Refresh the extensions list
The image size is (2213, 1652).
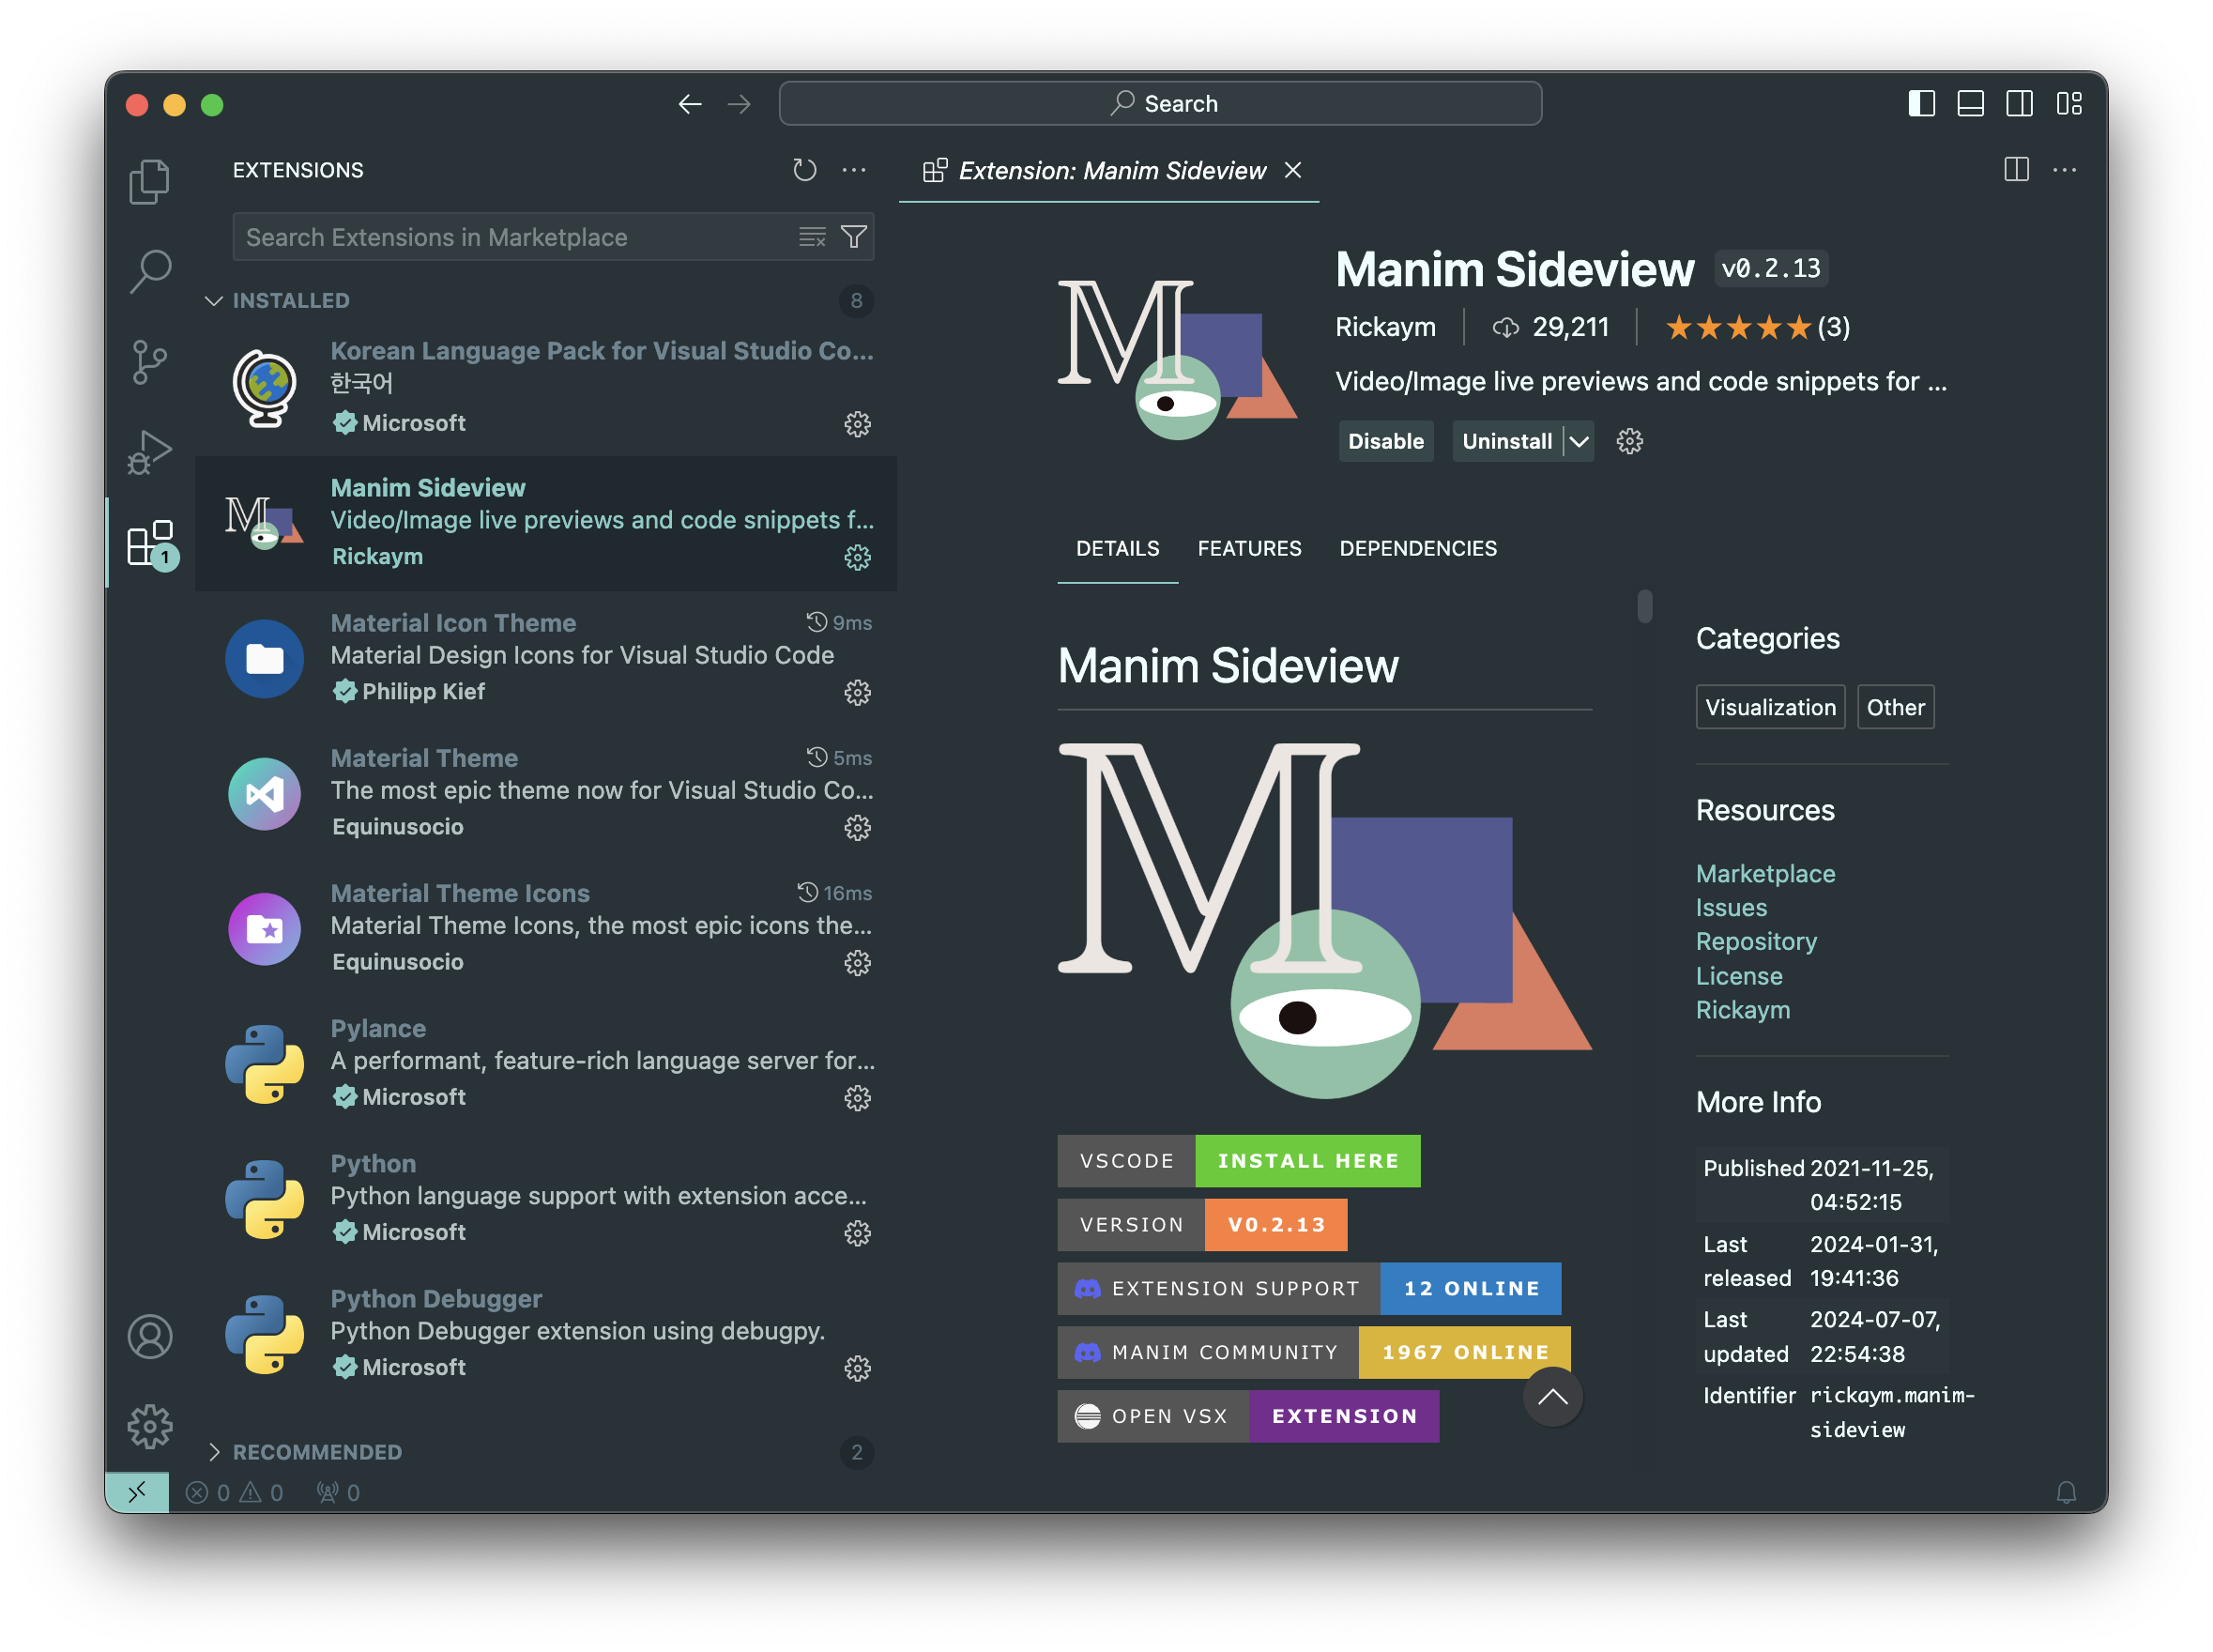[805, 170]
